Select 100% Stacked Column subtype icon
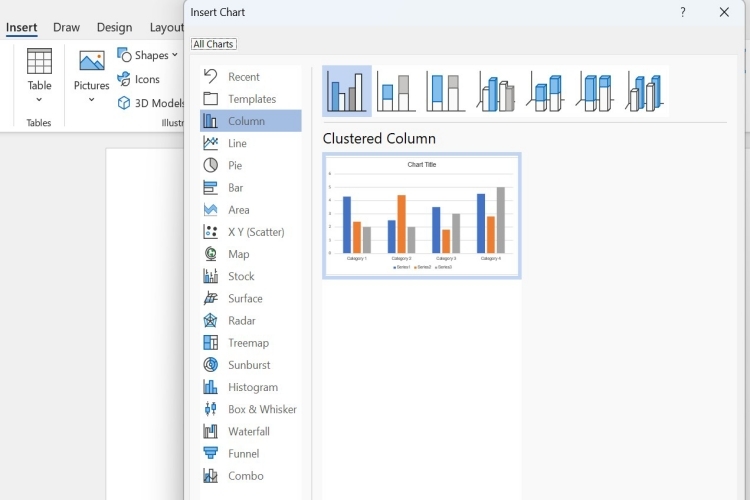750x500 pixels. point(445,91)
